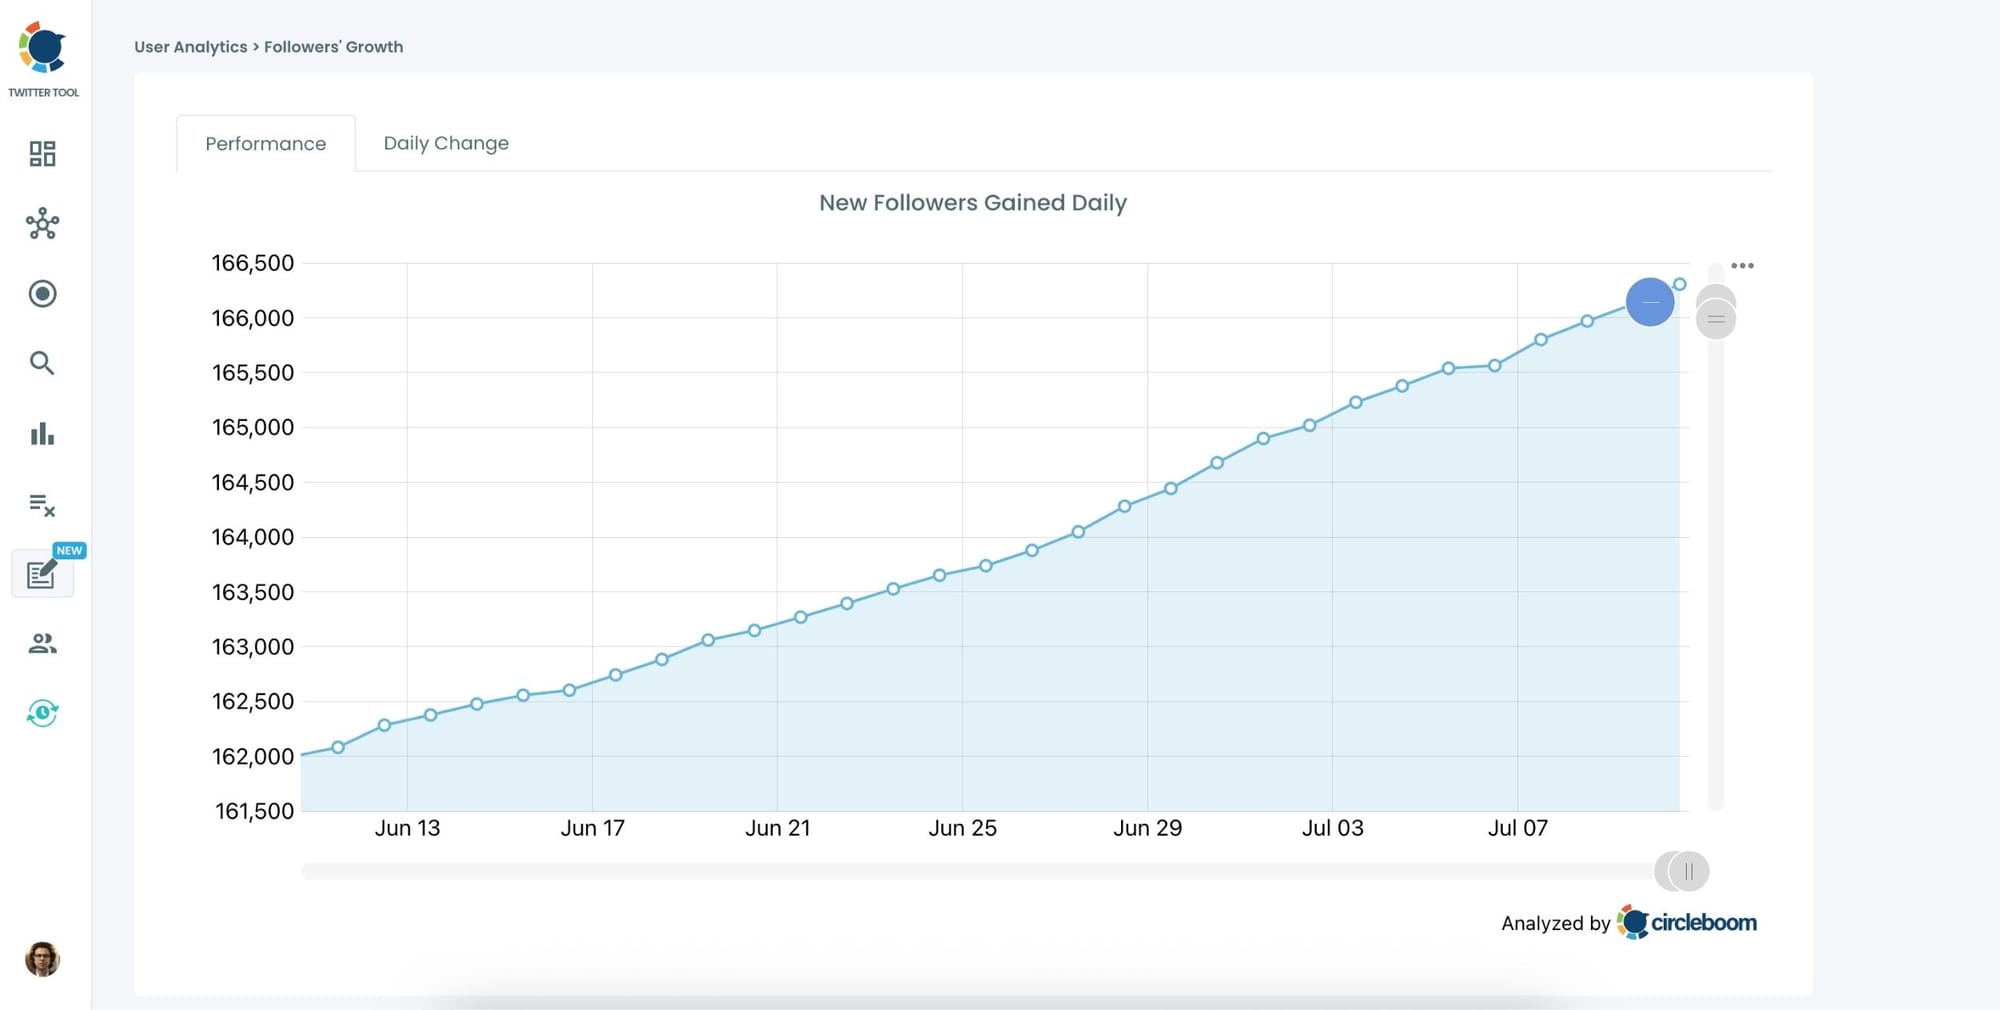Open the Followers' Growth breadcrumb item
This screenshot has width=2000, height=1010.
(335, 46)
